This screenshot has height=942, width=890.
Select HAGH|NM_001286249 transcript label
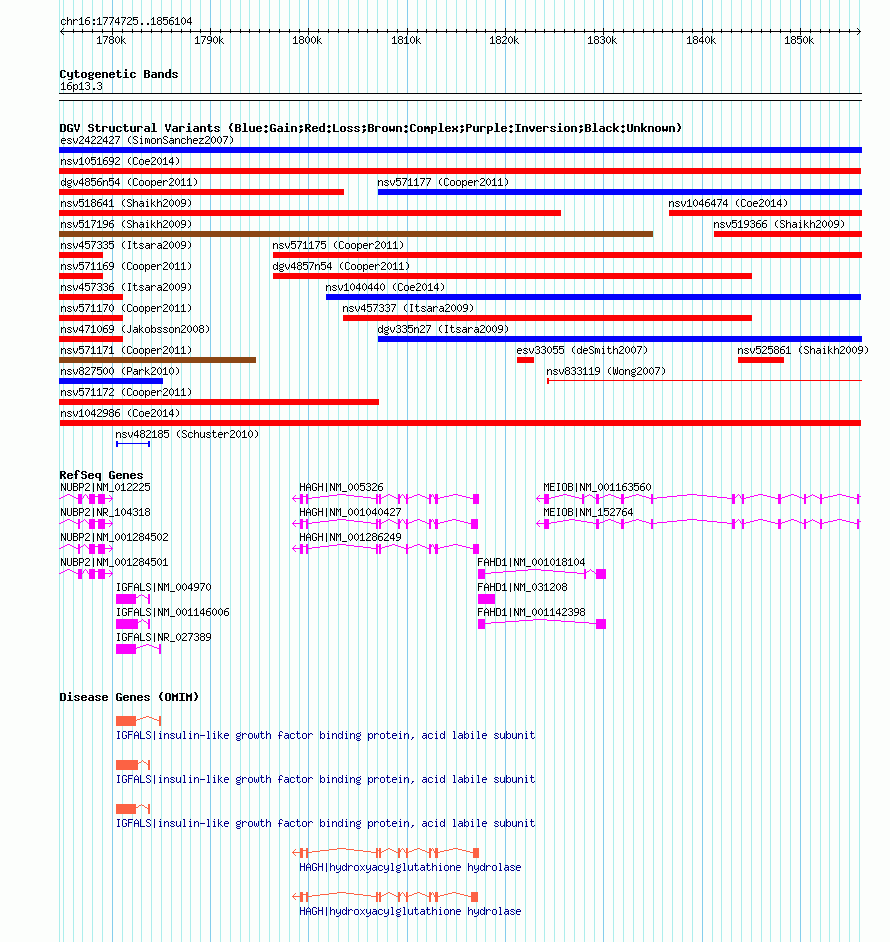click(350, 538)
